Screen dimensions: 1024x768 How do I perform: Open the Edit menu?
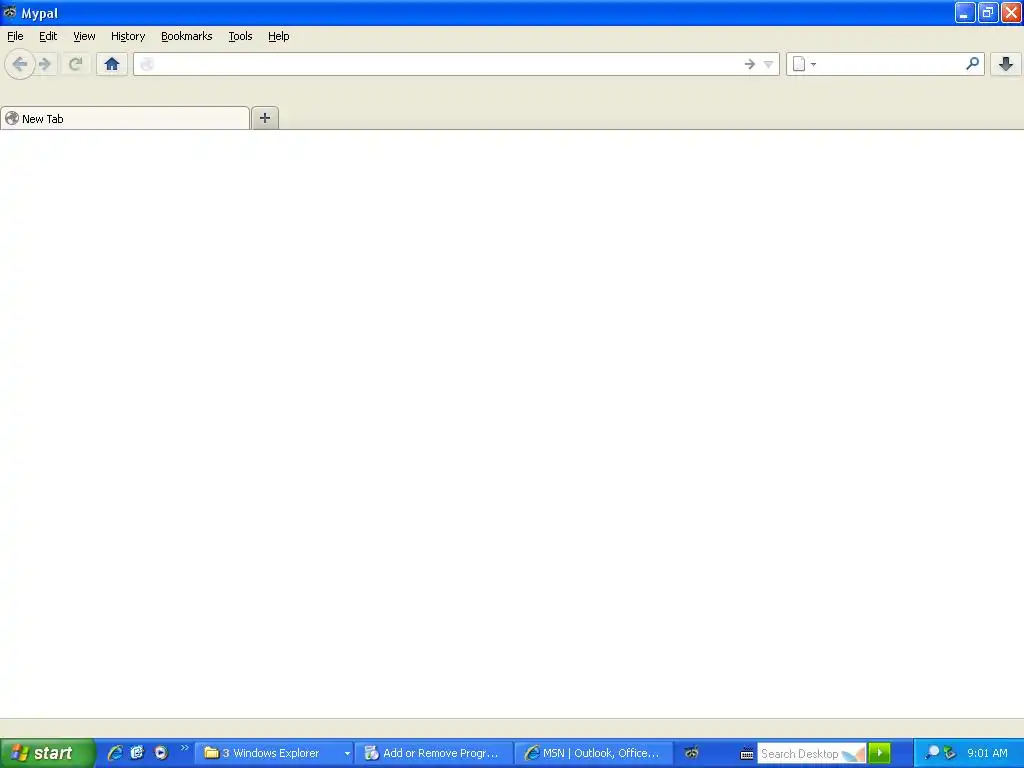pyautogui.click(x=48, y=37)
